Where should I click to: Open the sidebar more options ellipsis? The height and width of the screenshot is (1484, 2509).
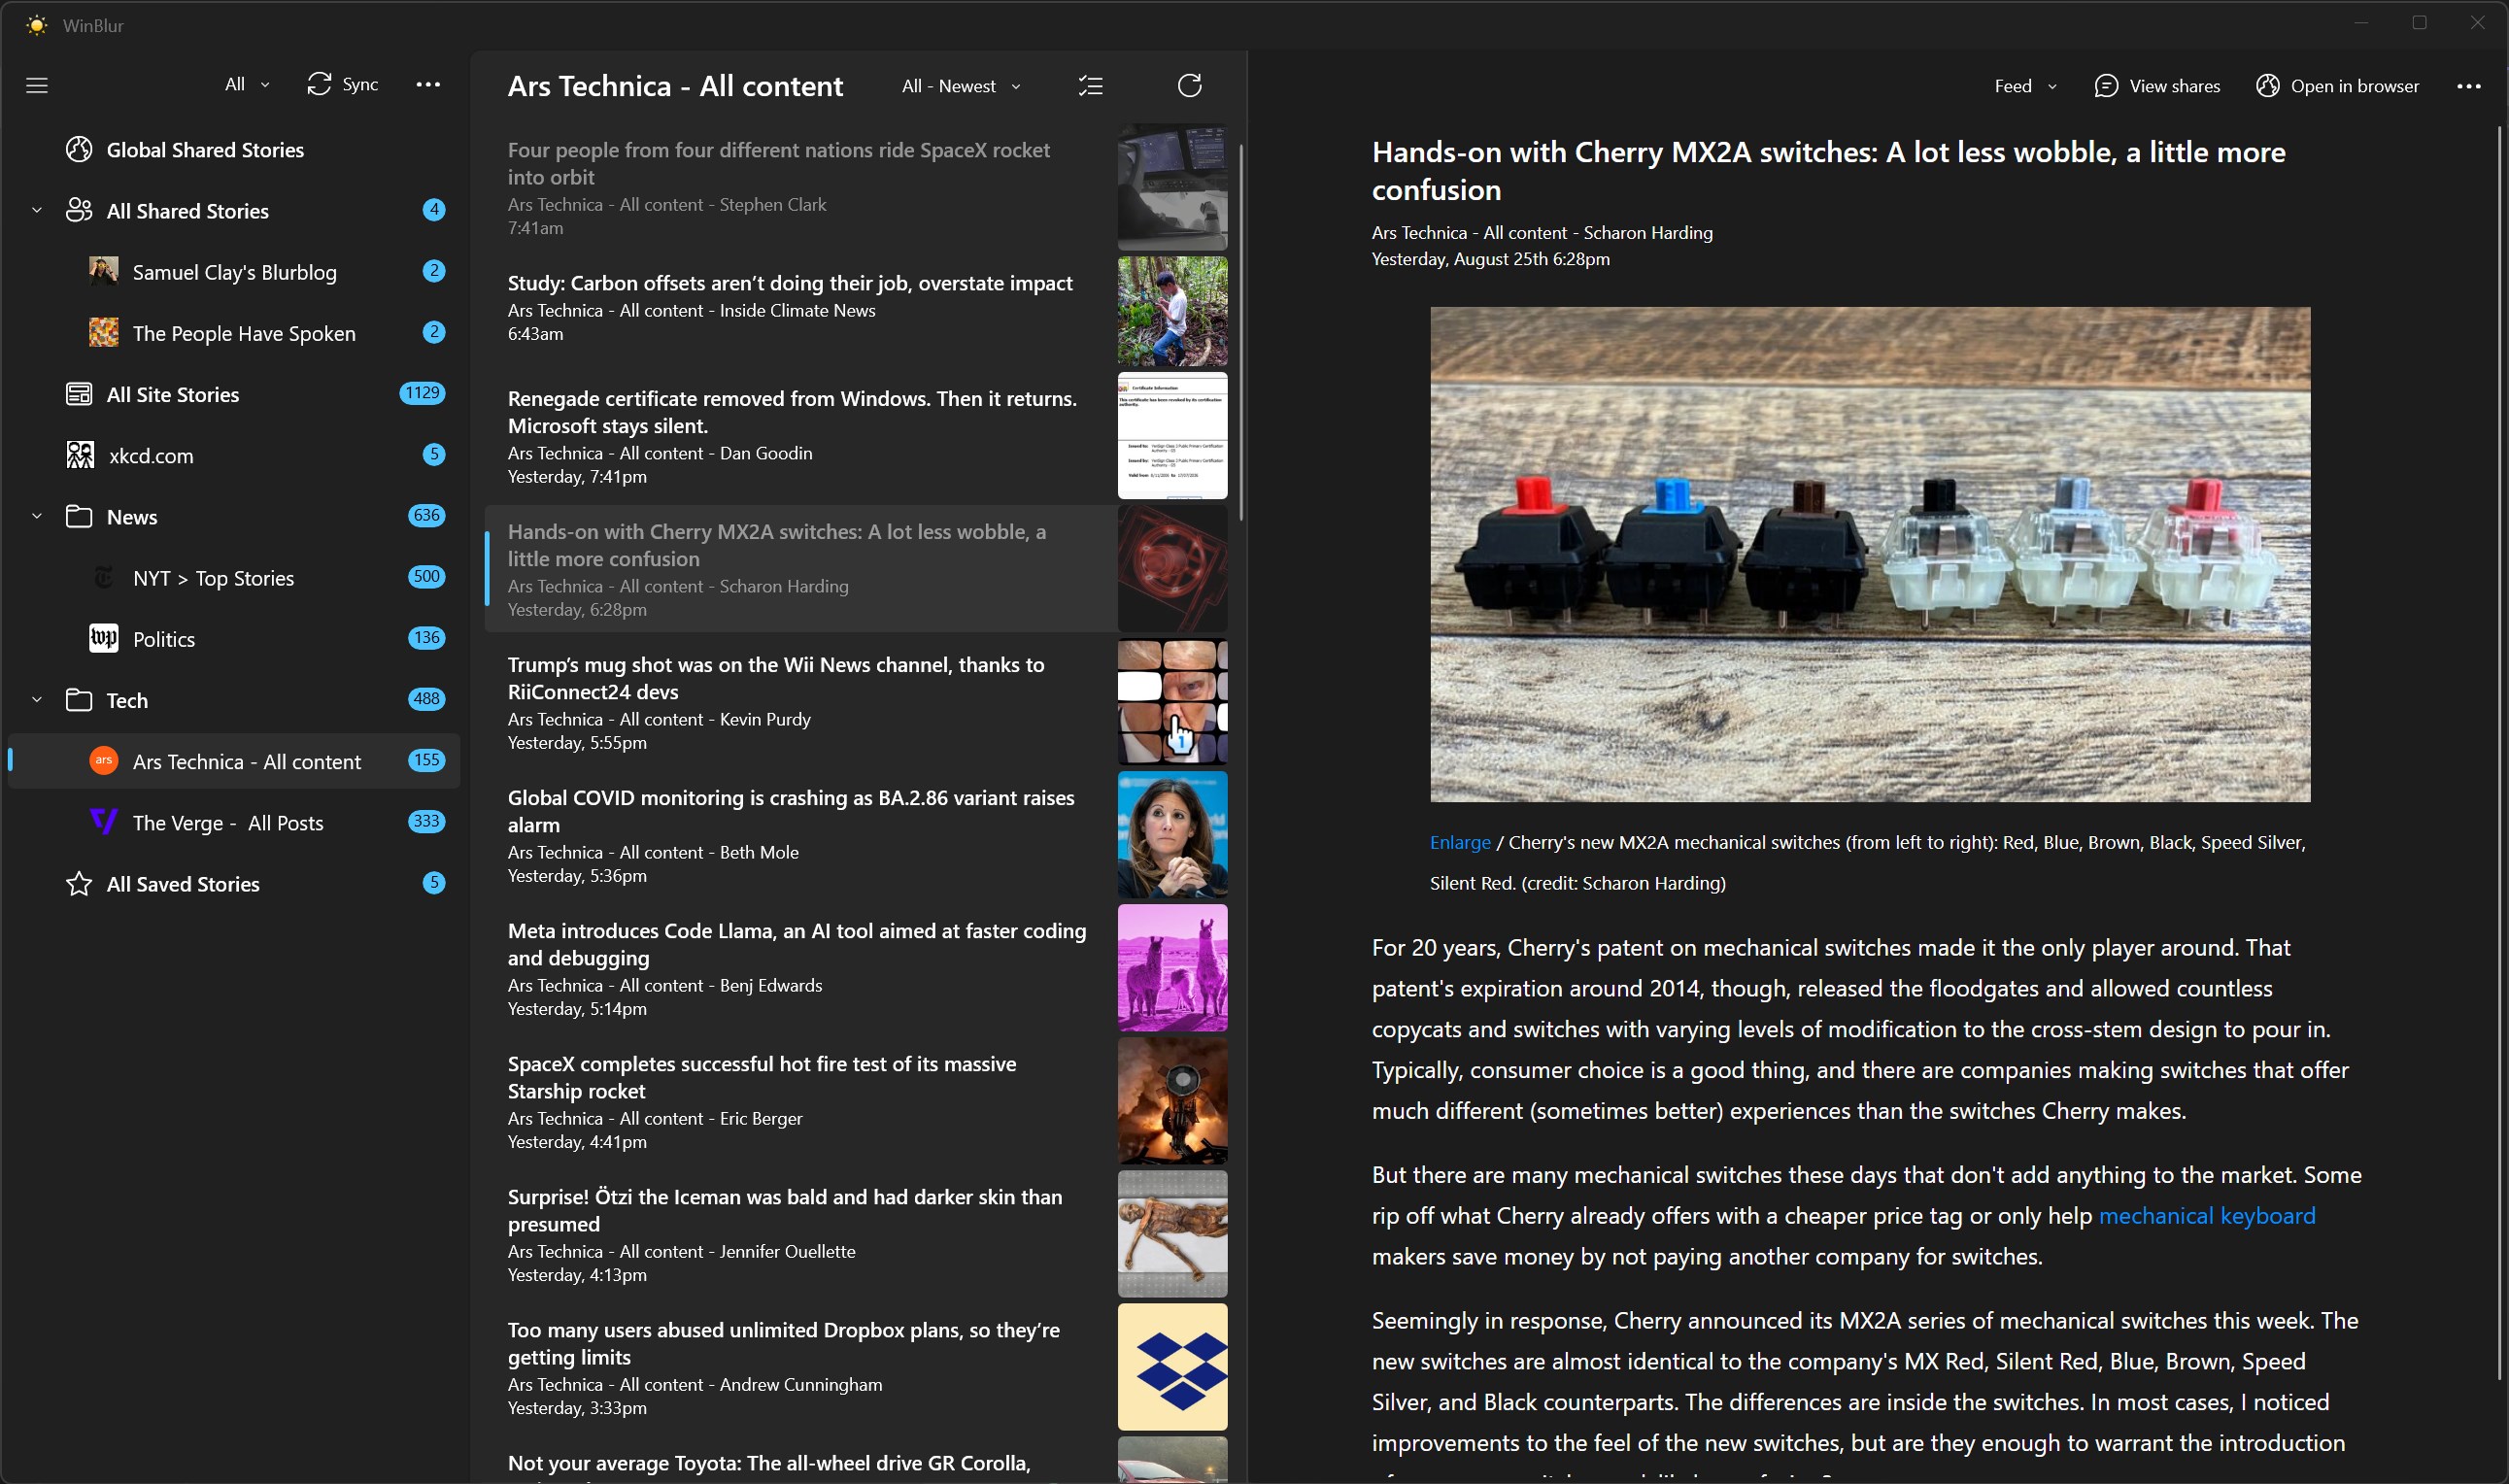pos(428,85)
